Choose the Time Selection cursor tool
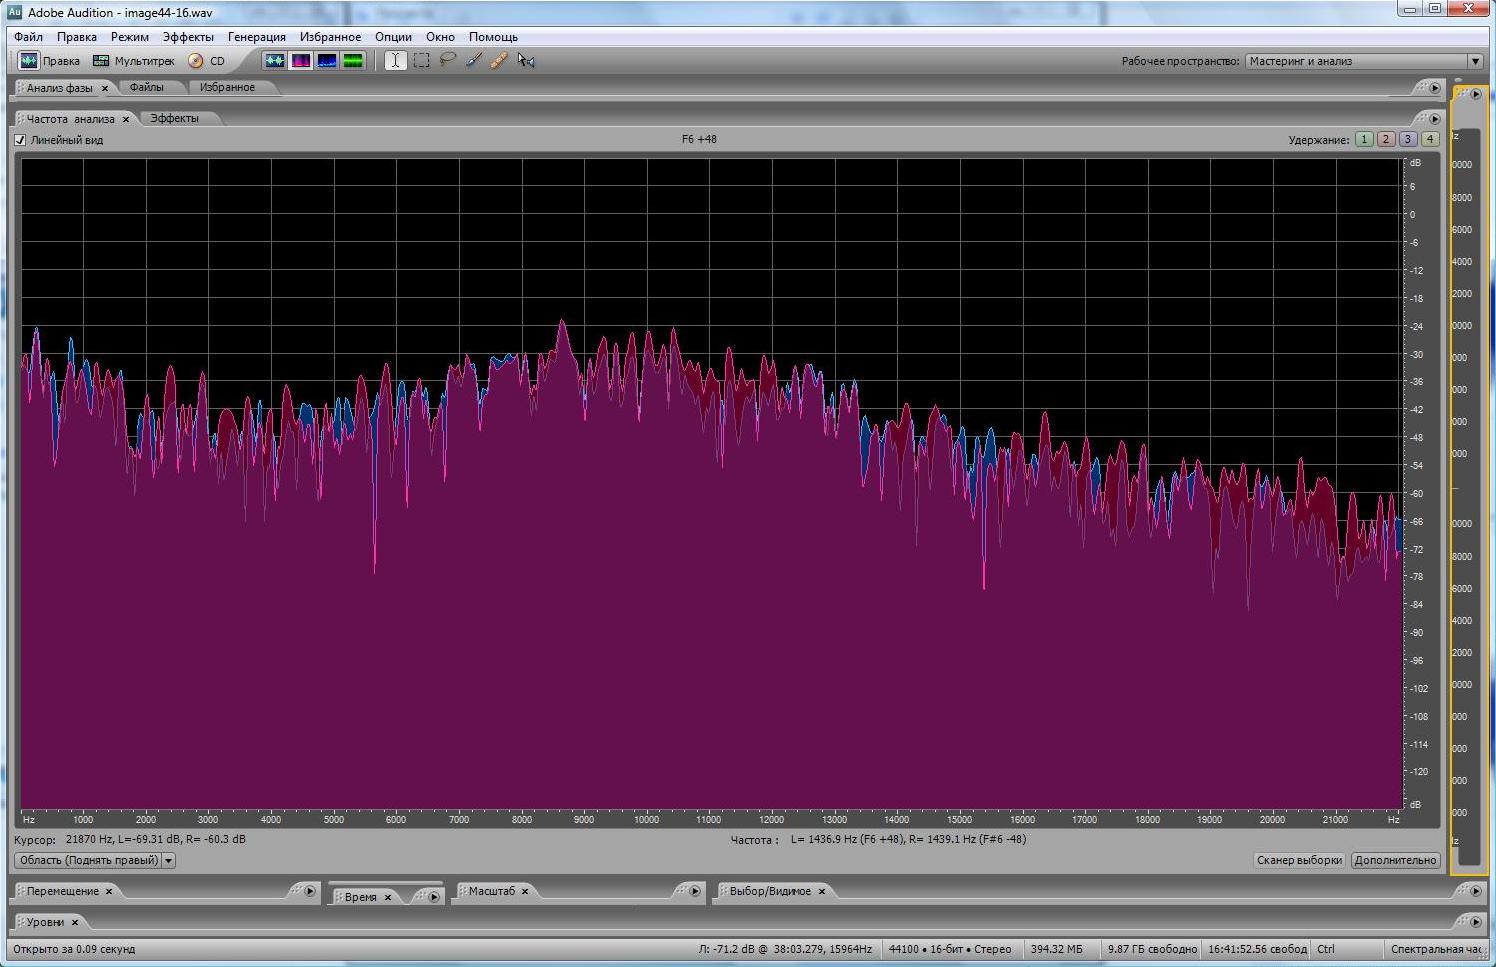 point(395,61)
